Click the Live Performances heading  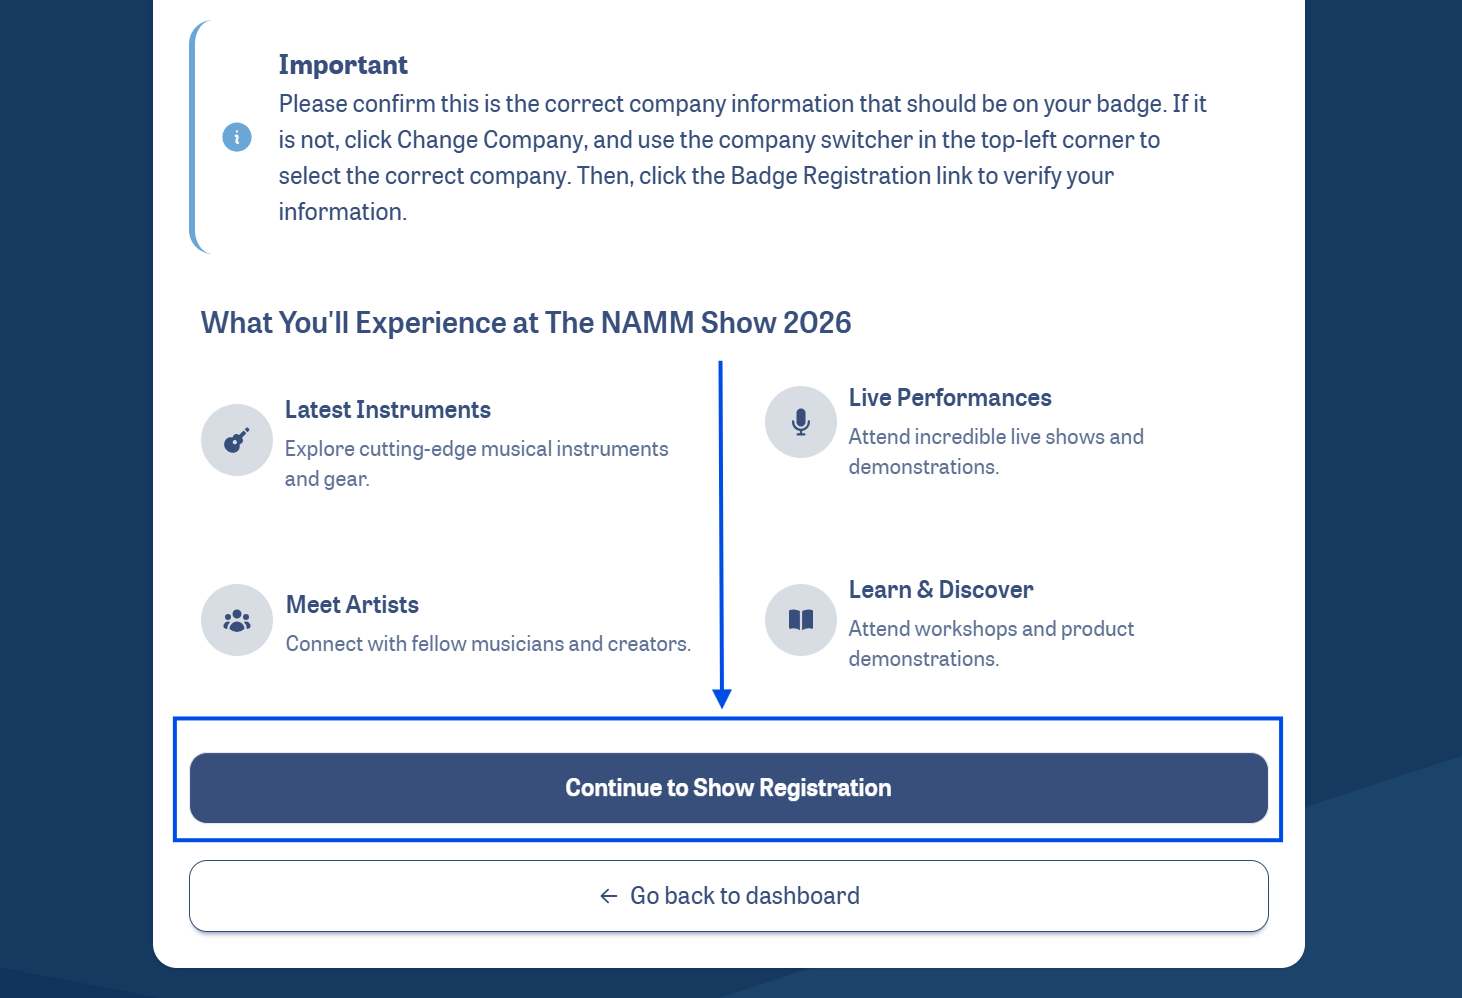tap(950, 398)
